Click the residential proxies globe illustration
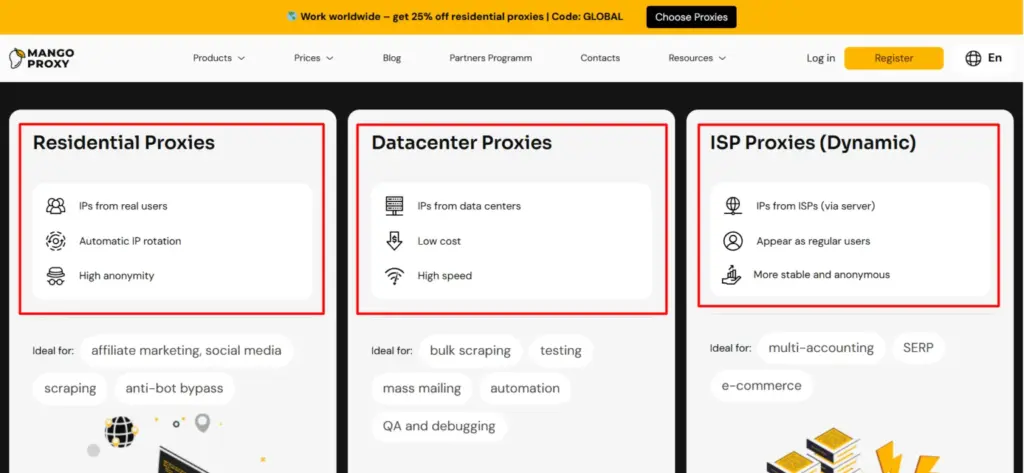Image resolution: width=1024 pixels, height=473 pixels. point(121,432)
